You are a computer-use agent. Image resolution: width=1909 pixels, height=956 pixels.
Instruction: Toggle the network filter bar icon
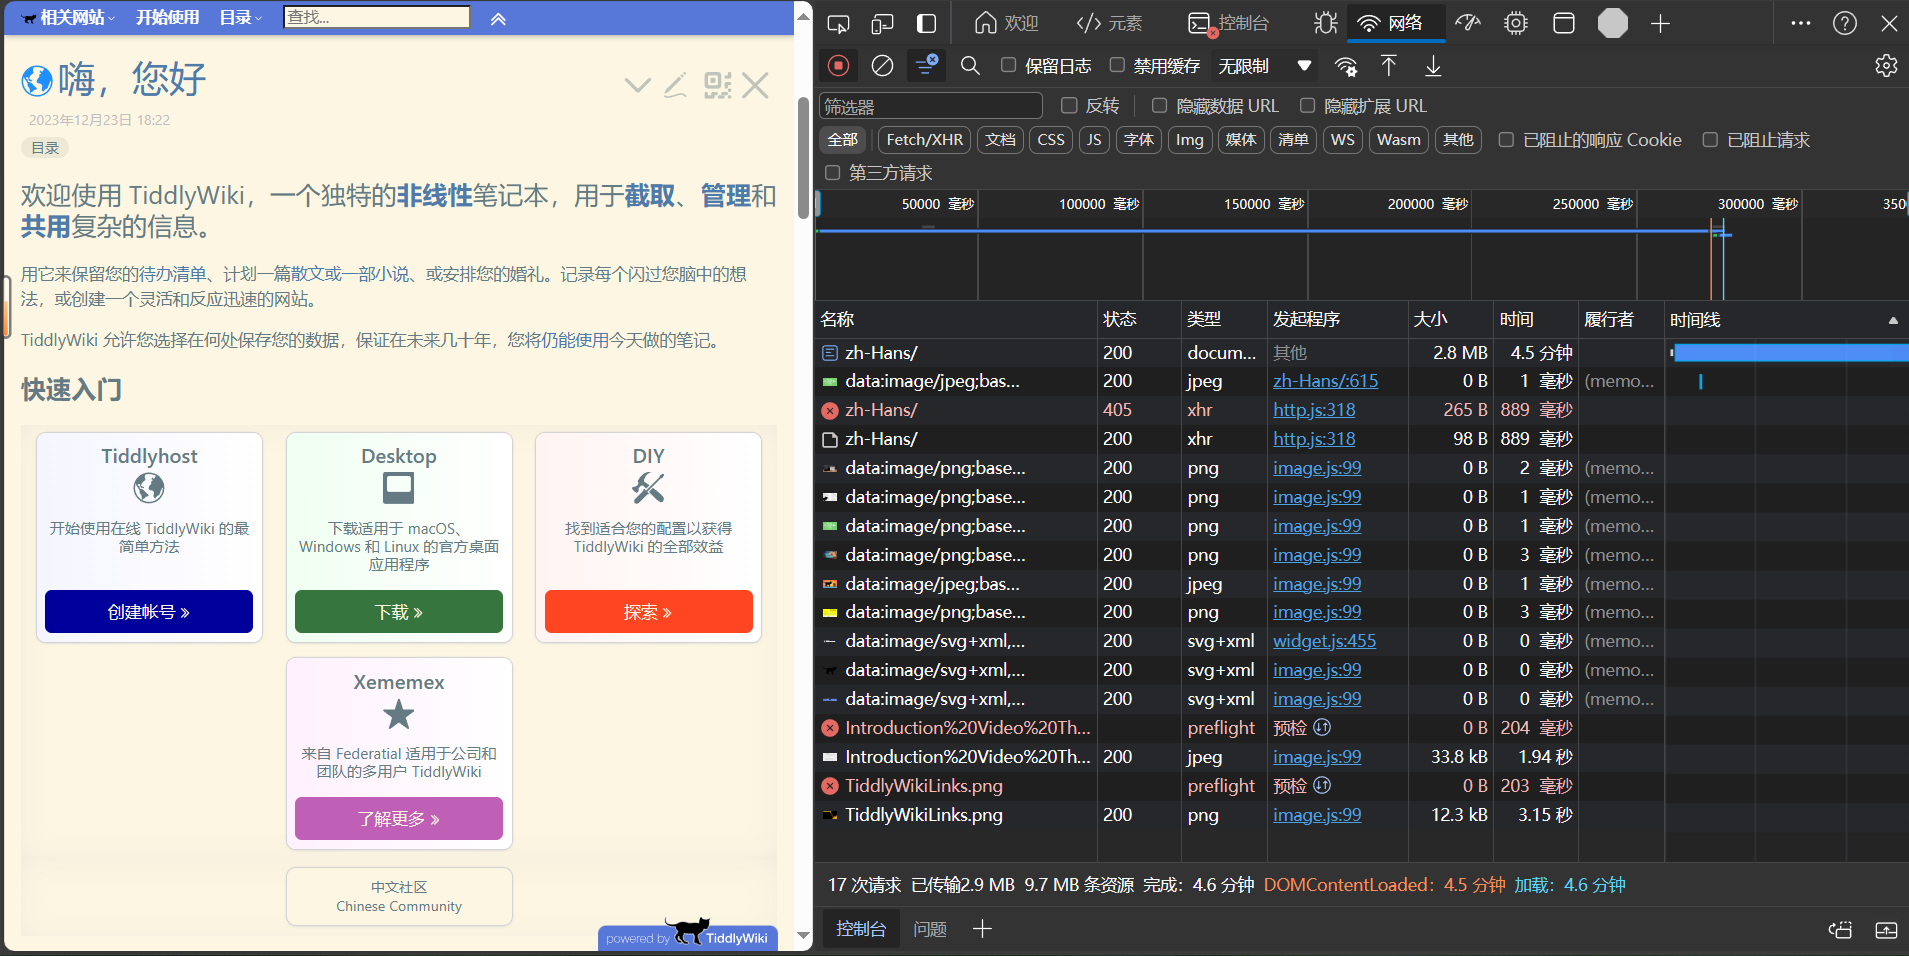tap(927, 66)
